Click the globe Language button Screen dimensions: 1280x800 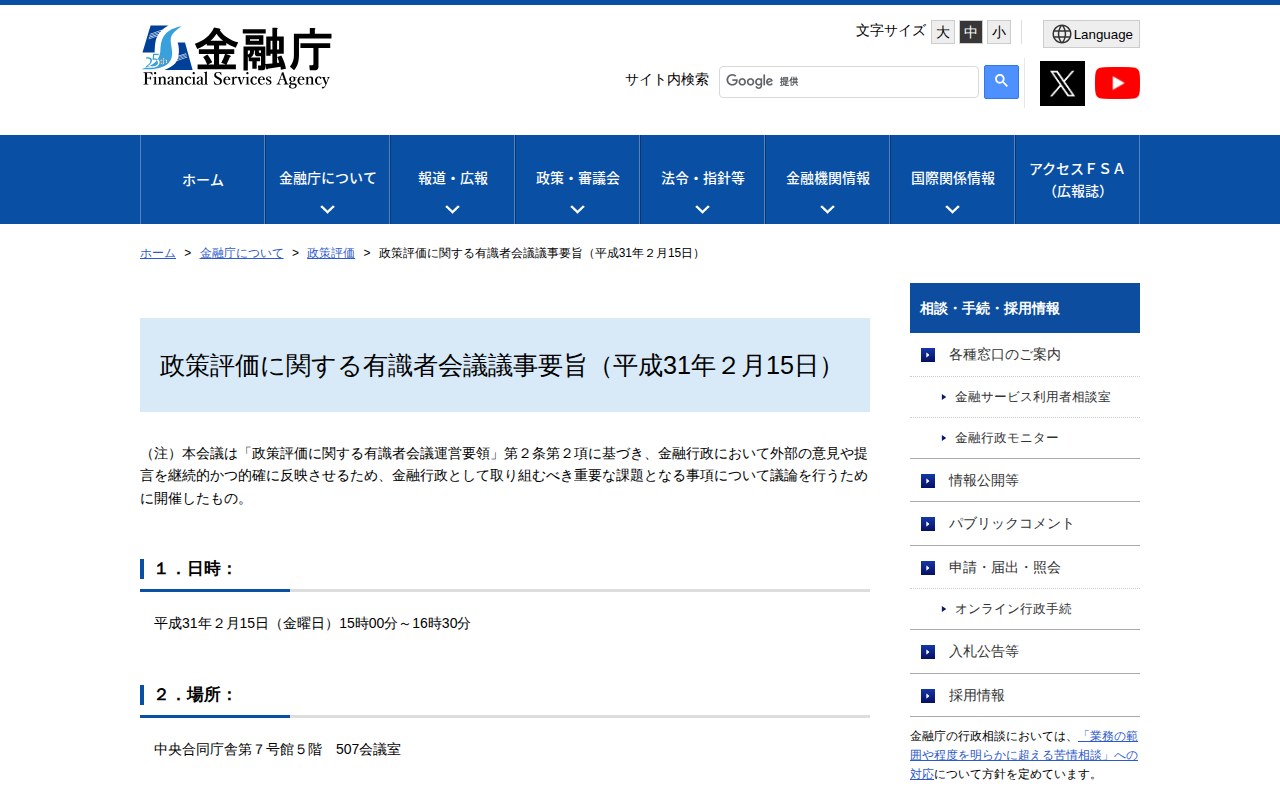point(1090,33)
